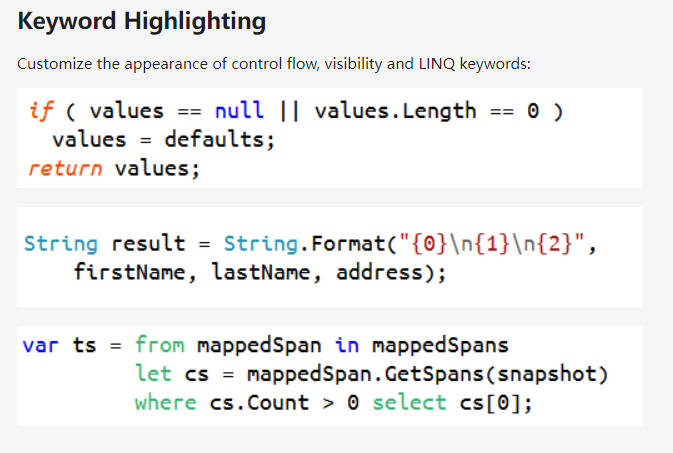Click 'mappedSpan.GetSpans(snapshot)' text
Viewport: 673px width, 453px height.
pos(427,374)
